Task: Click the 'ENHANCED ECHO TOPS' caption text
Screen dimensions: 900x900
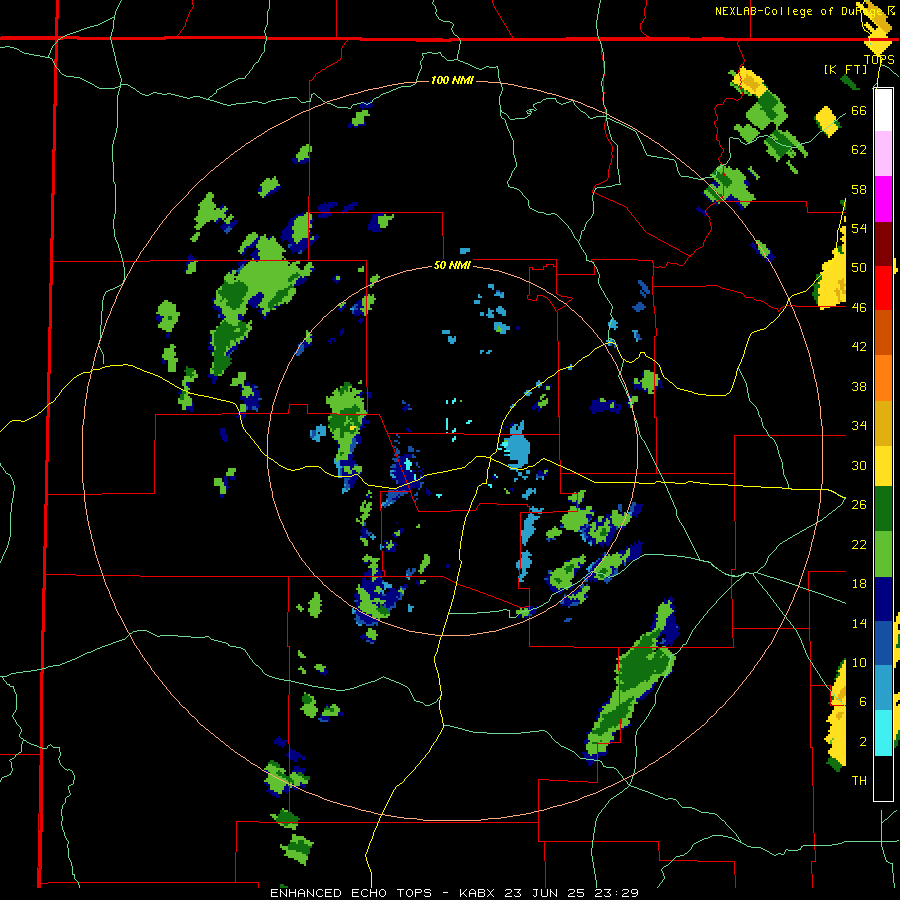Action: 351,893
